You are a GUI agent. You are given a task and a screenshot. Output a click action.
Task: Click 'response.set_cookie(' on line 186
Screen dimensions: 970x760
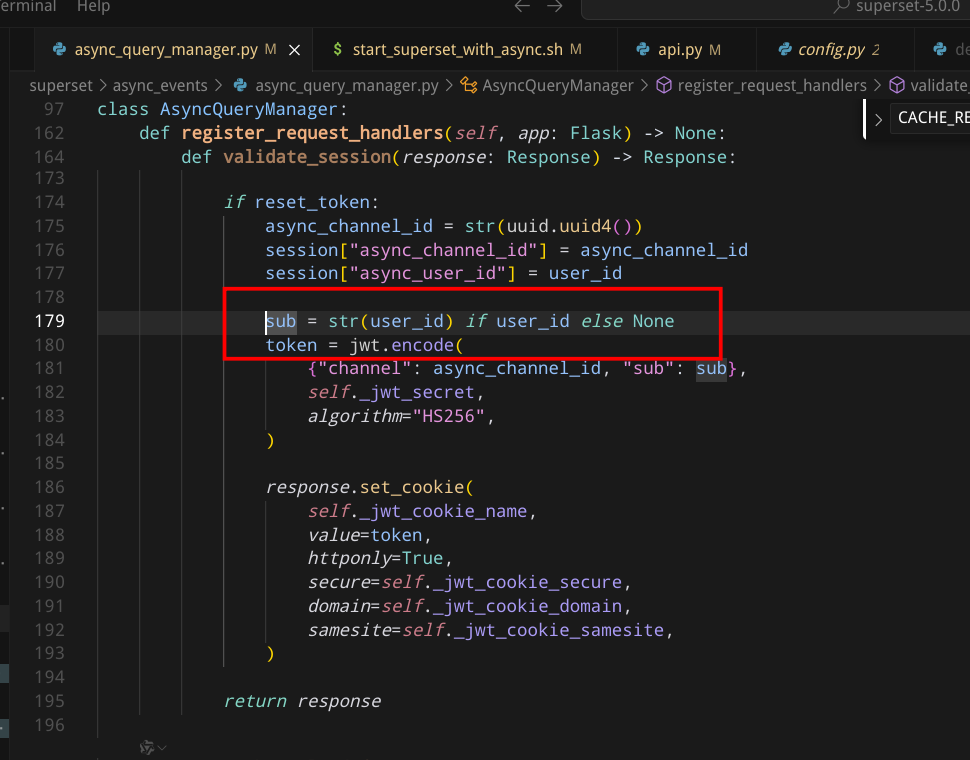point(369,487)
